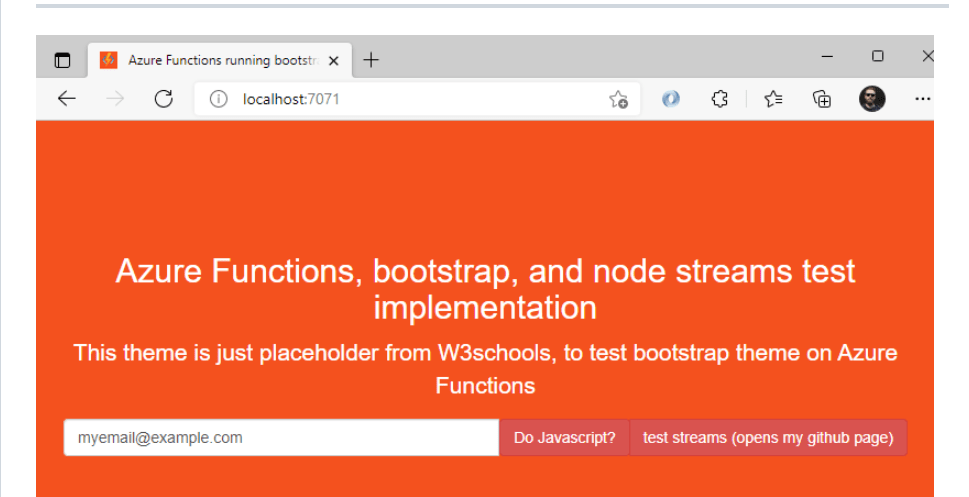Screen dimensions: 969x497
Task: Click the user profile avatar
Action: (x=872, y=98)
